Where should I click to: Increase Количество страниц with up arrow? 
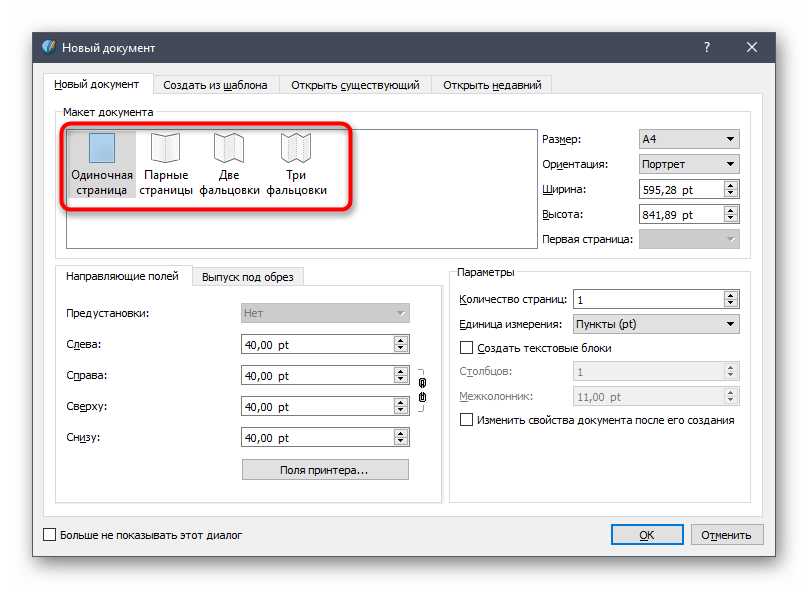click(x=730, y=295)
